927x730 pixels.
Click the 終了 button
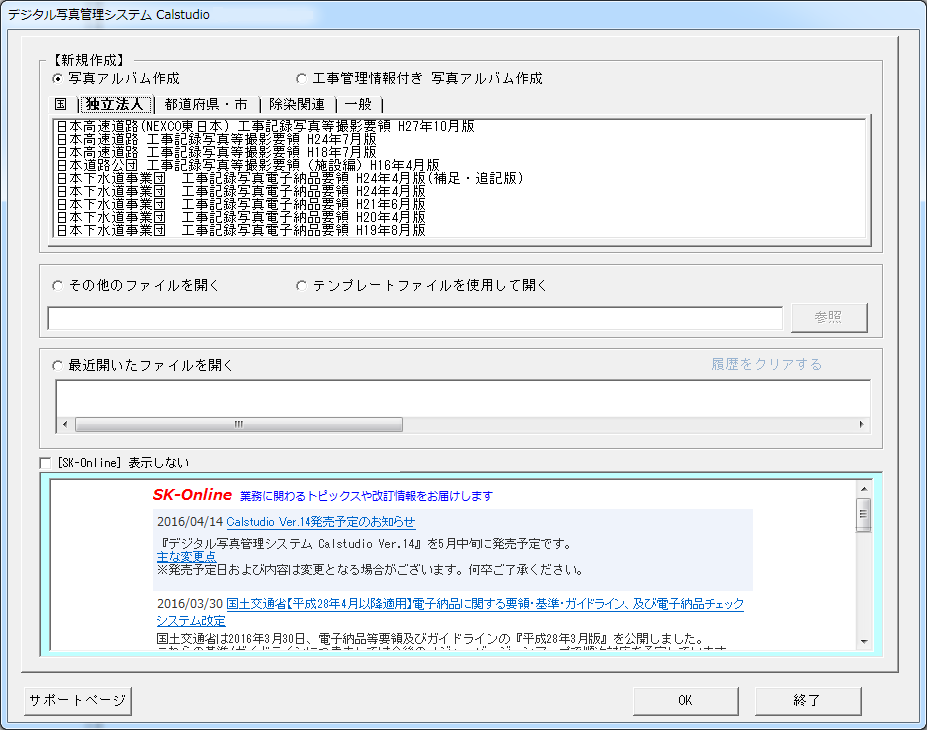click(x=807, y=700)
